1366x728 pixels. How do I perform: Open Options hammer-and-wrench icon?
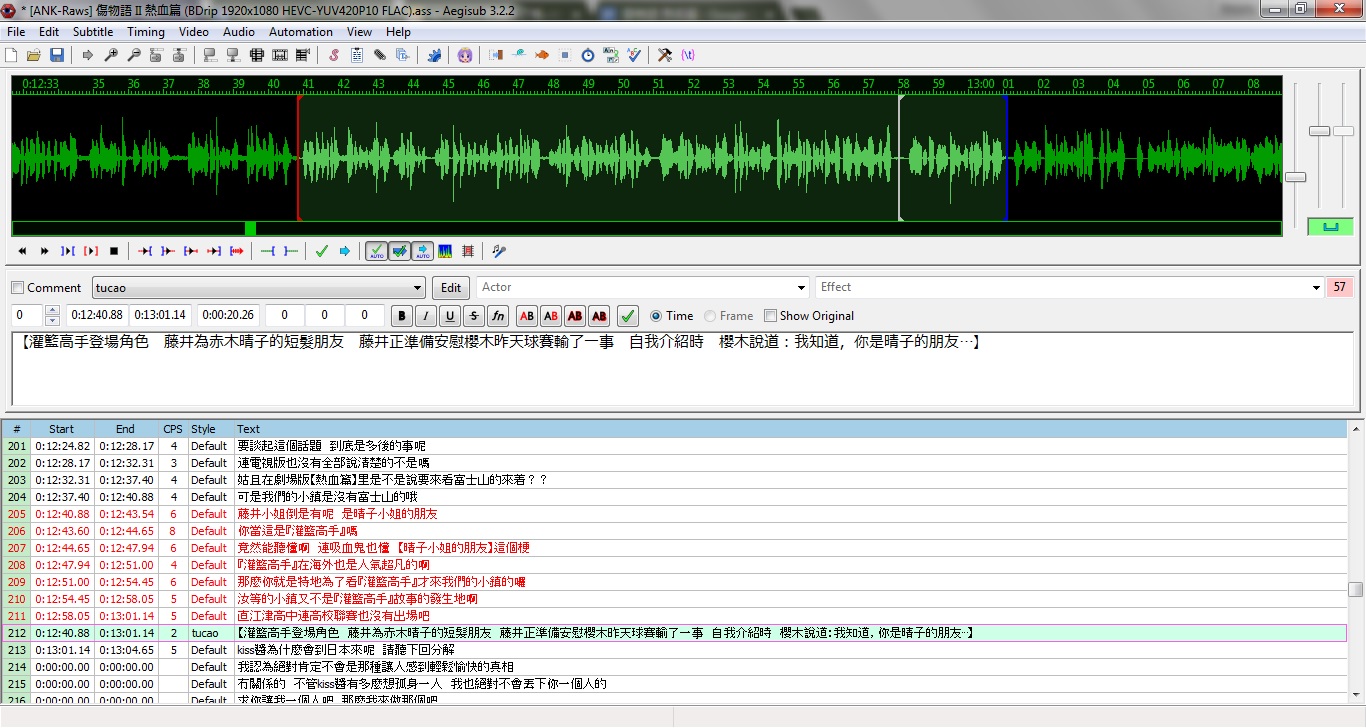(x=665, y=55)
